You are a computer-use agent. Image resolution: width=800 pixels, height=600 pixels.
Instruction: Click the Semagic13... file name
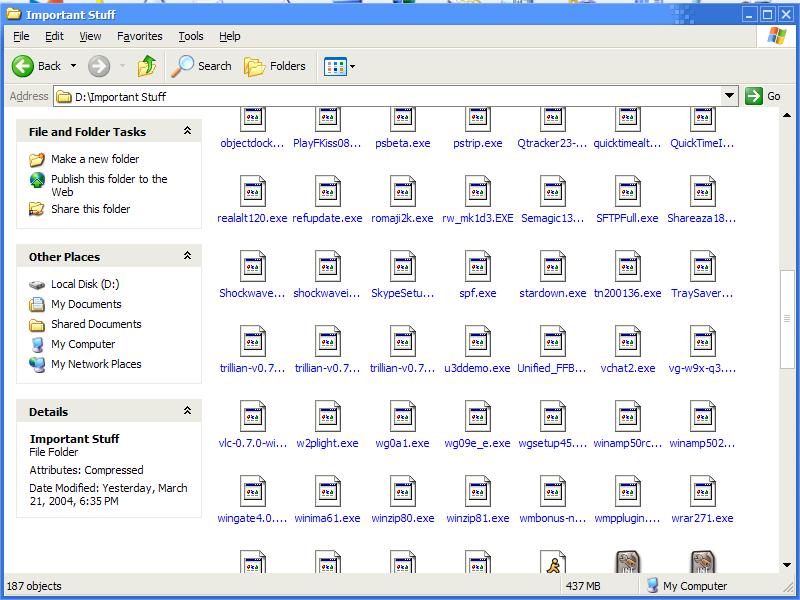click(553, 218)
